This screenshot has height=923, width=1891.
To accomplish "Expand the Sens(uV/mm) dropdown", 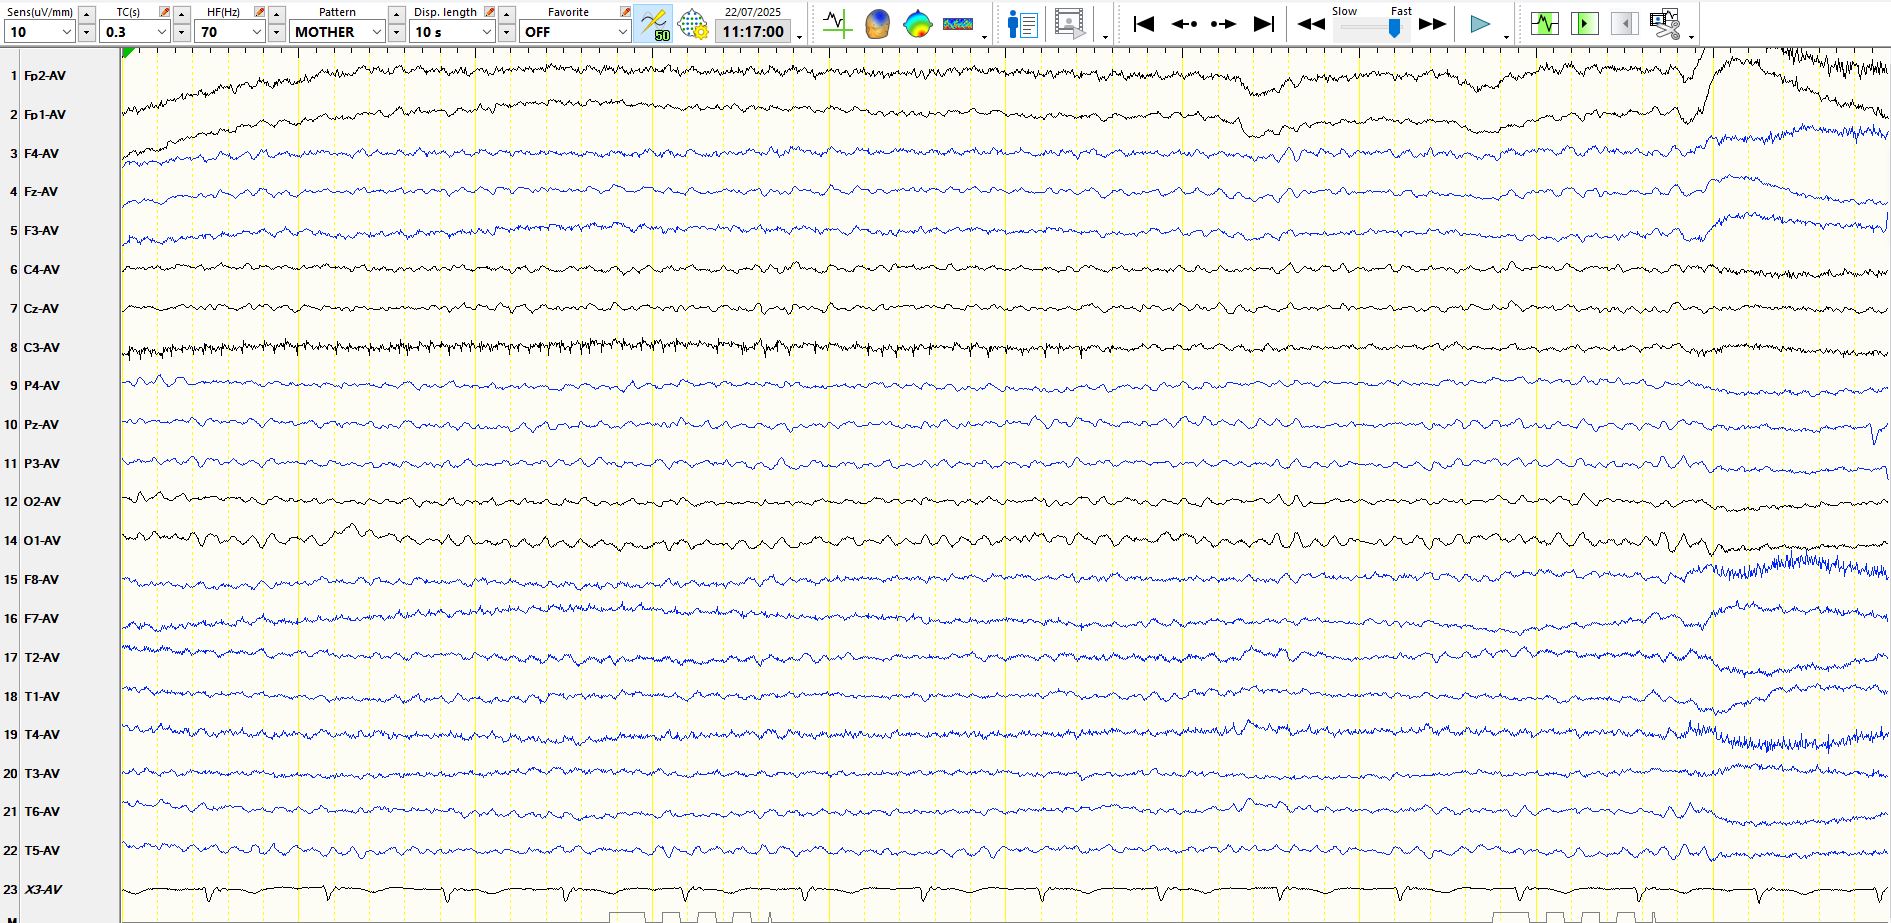I will click(67, 32).
